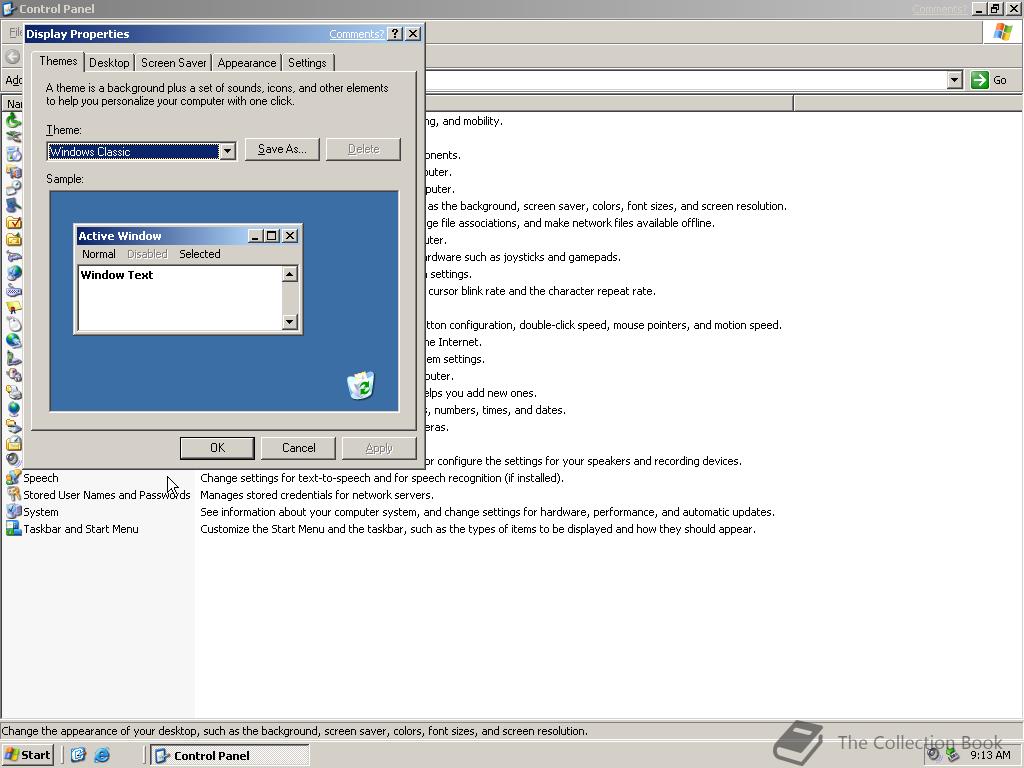Click the Show Desktop quick launch icon
This screenshot has width=1024, height=768.
pyautogui.click(x=78, y=755)
